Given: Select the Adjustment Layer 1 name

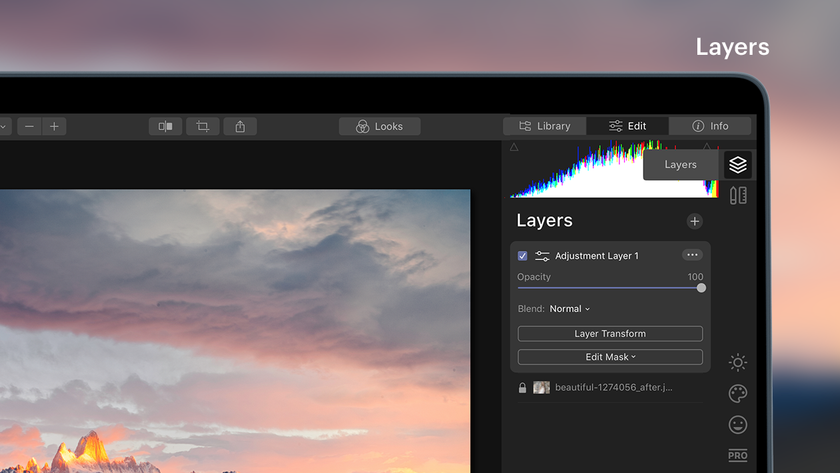Looking at the screenshot, I should pyautogui.click(x=597, y=256).
